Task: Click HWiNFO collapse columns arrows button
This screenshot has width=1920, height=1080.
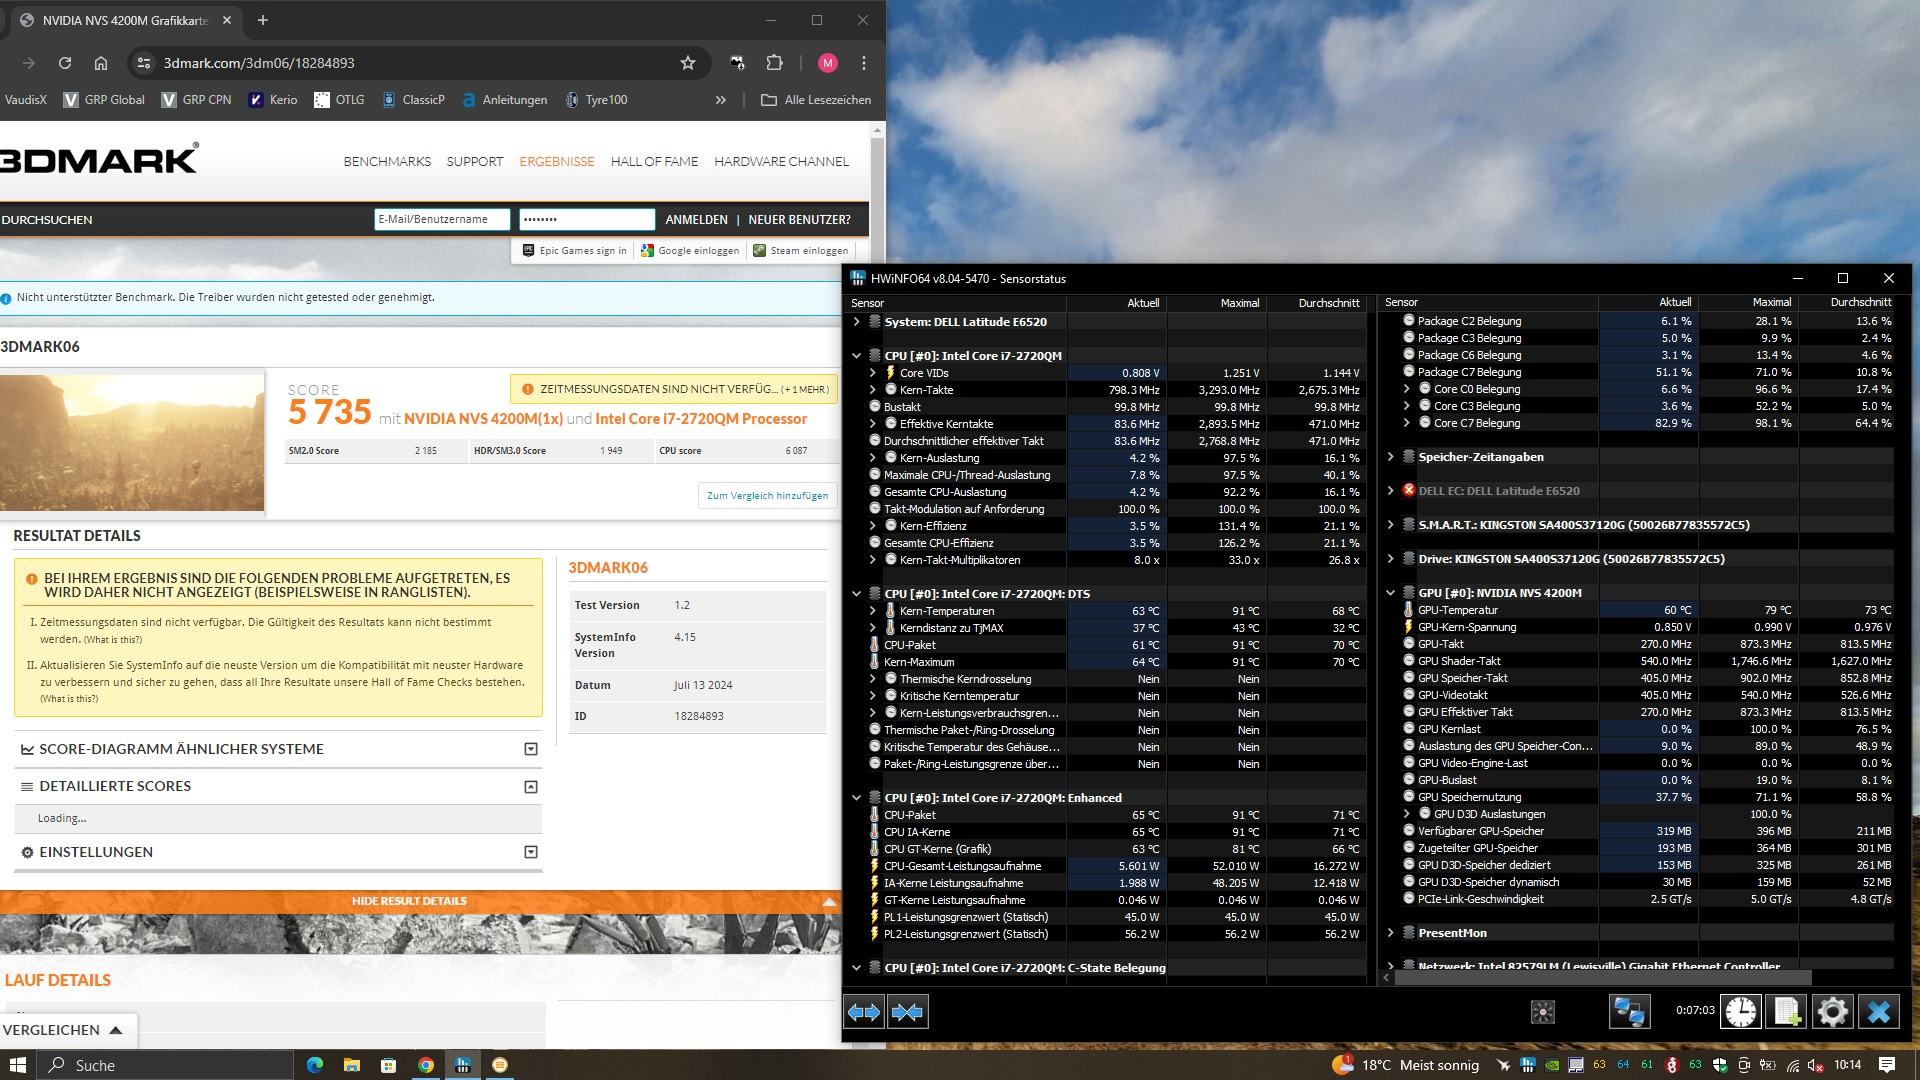Action: pyautogui.click(x=907, y=1012)
